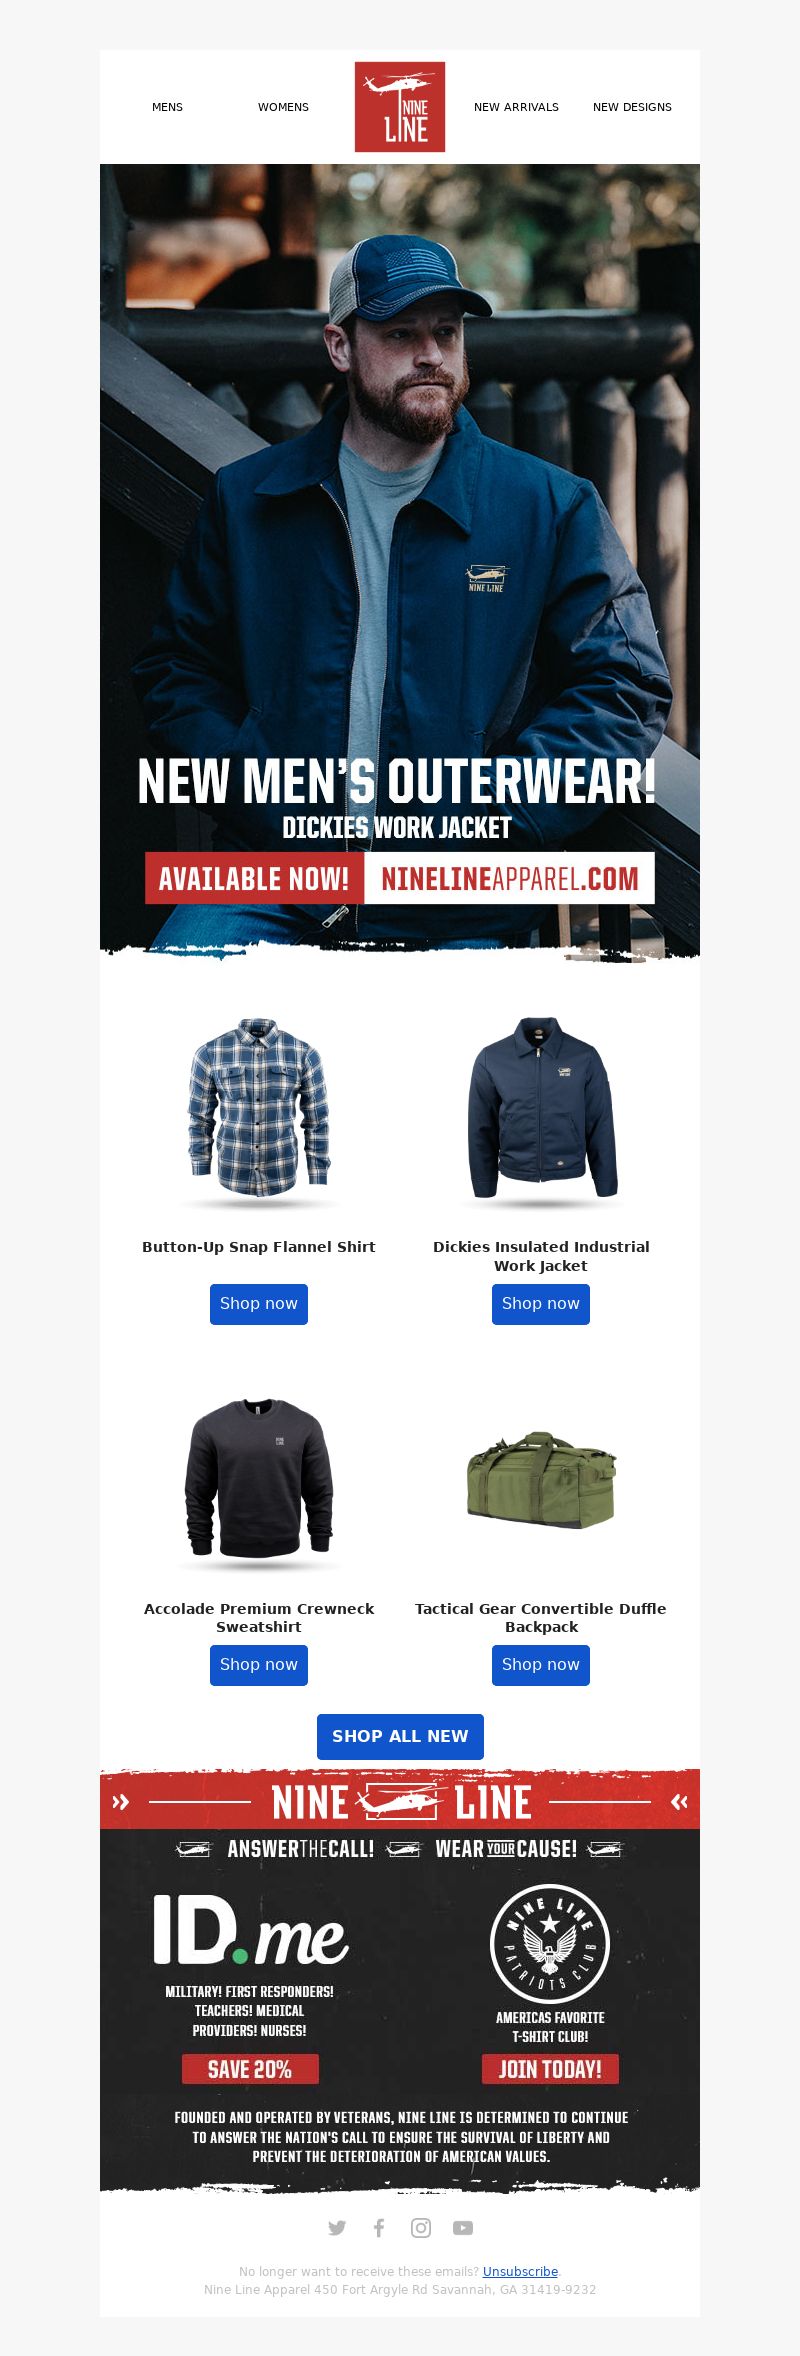800x2356 pixels.
Task: Click the SAVE 20% button
Action: pos(250,2069)
